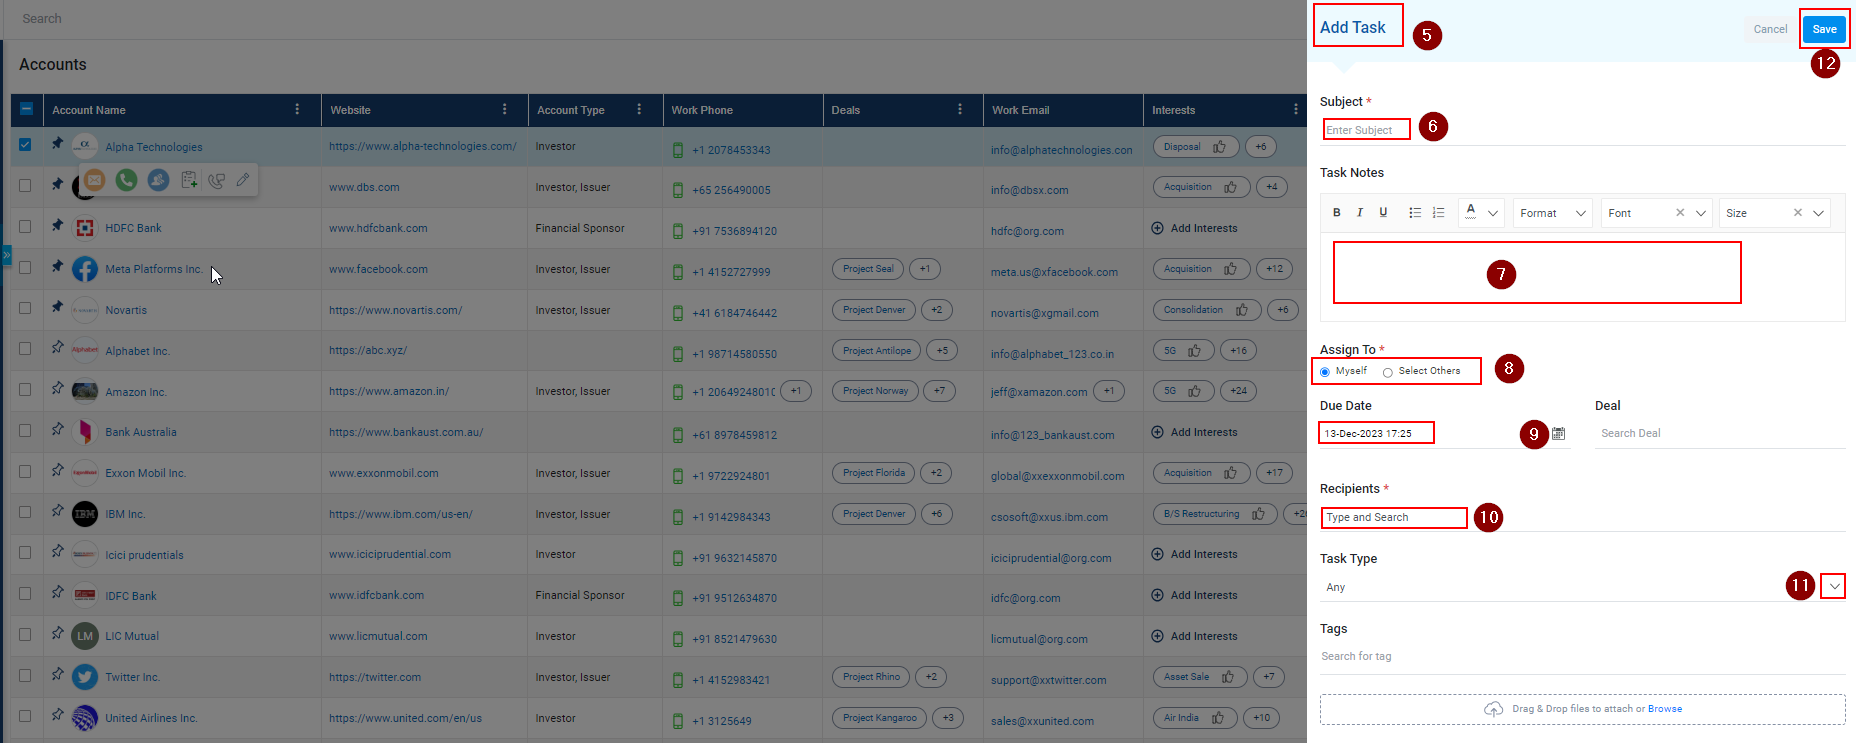
Task: Check the IBM Inc. row checkbox
Action: [25, 512]
